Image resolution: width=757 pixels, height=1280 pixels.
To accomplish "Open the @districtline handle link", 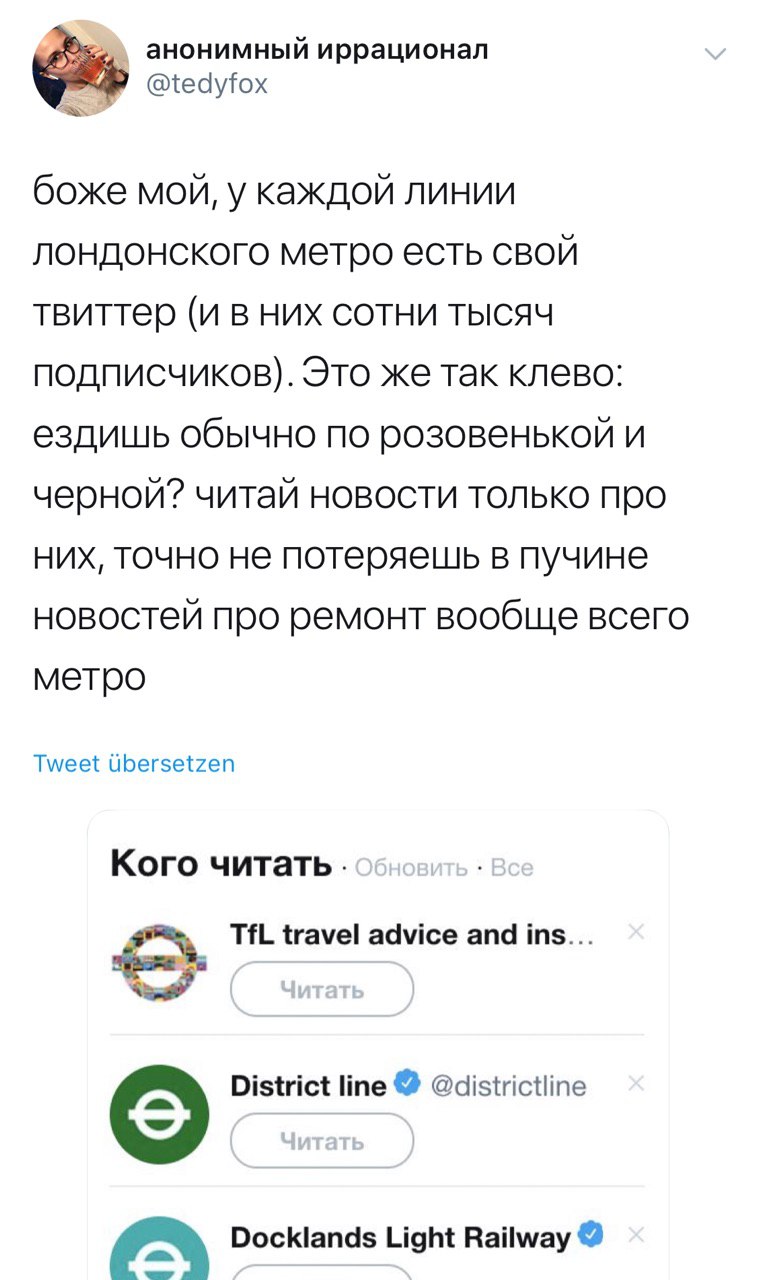I will tap(508, 1085).
